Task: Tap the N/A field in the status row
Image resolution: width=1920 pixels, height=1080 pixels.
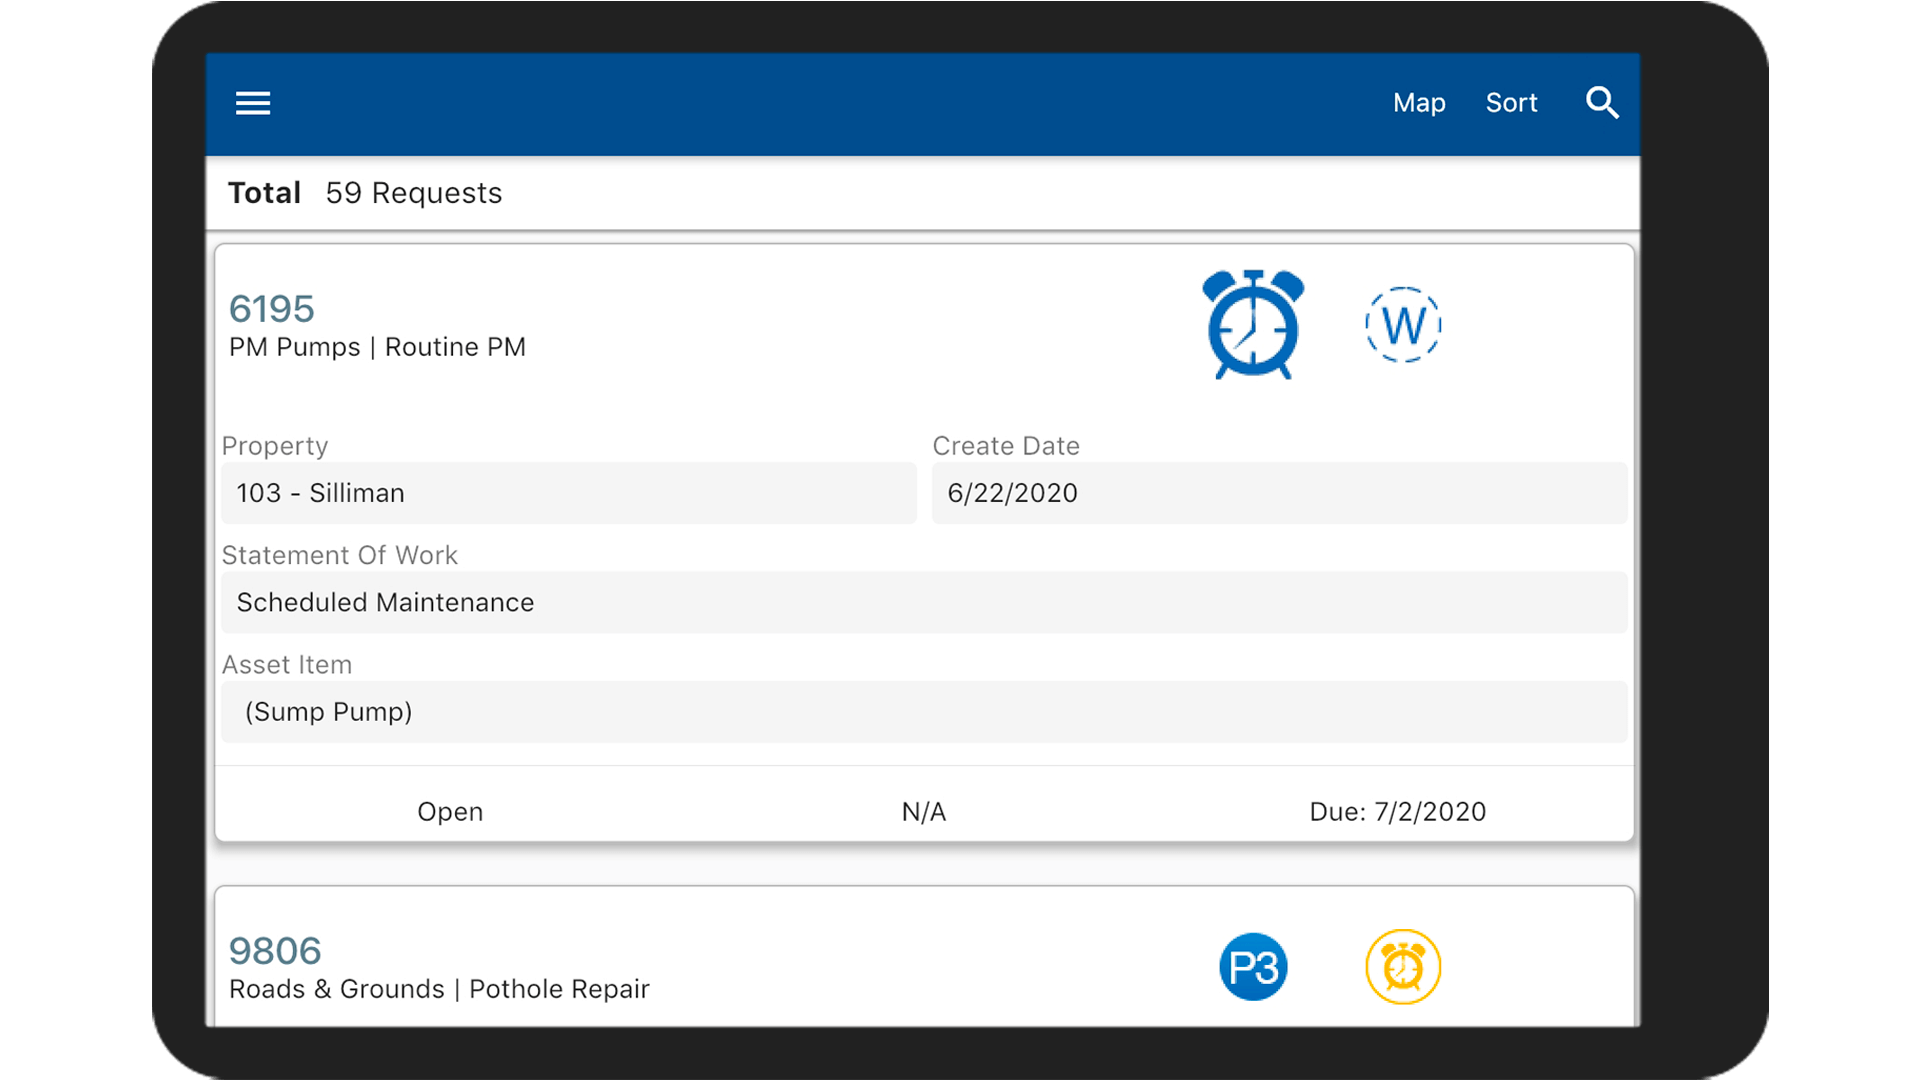Action: pyautogui.click(x=923, y=812)
